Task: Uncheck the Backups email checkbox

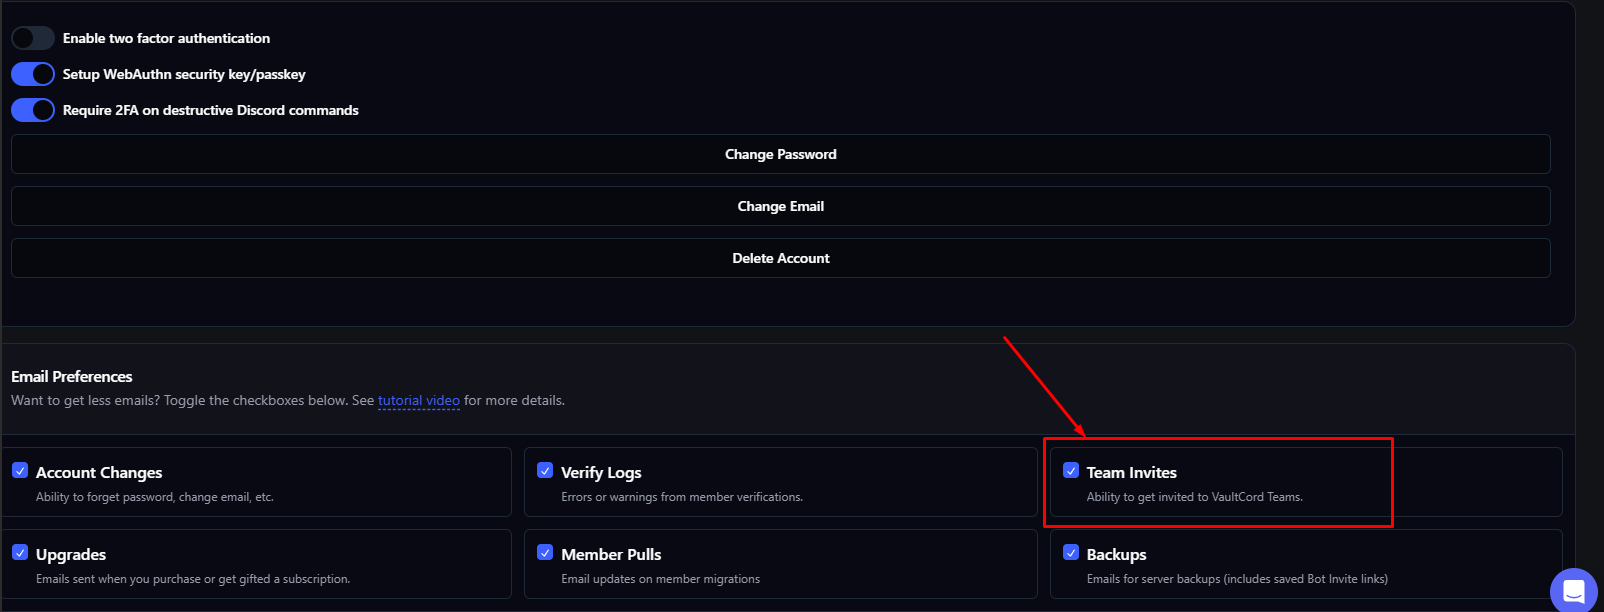Action: click(1071, 552)
